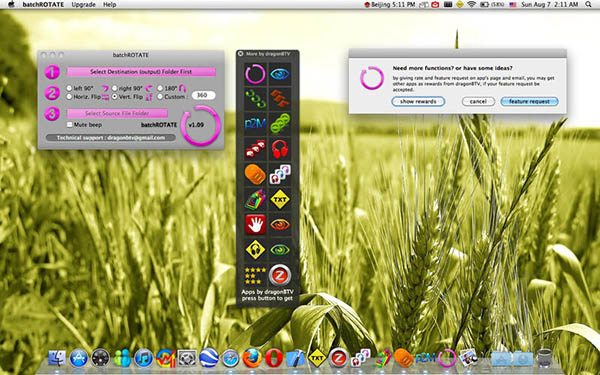Screen dimensions: 600x375
Task: Click the green linked rings app icon
Action: [x=280, y=124]
